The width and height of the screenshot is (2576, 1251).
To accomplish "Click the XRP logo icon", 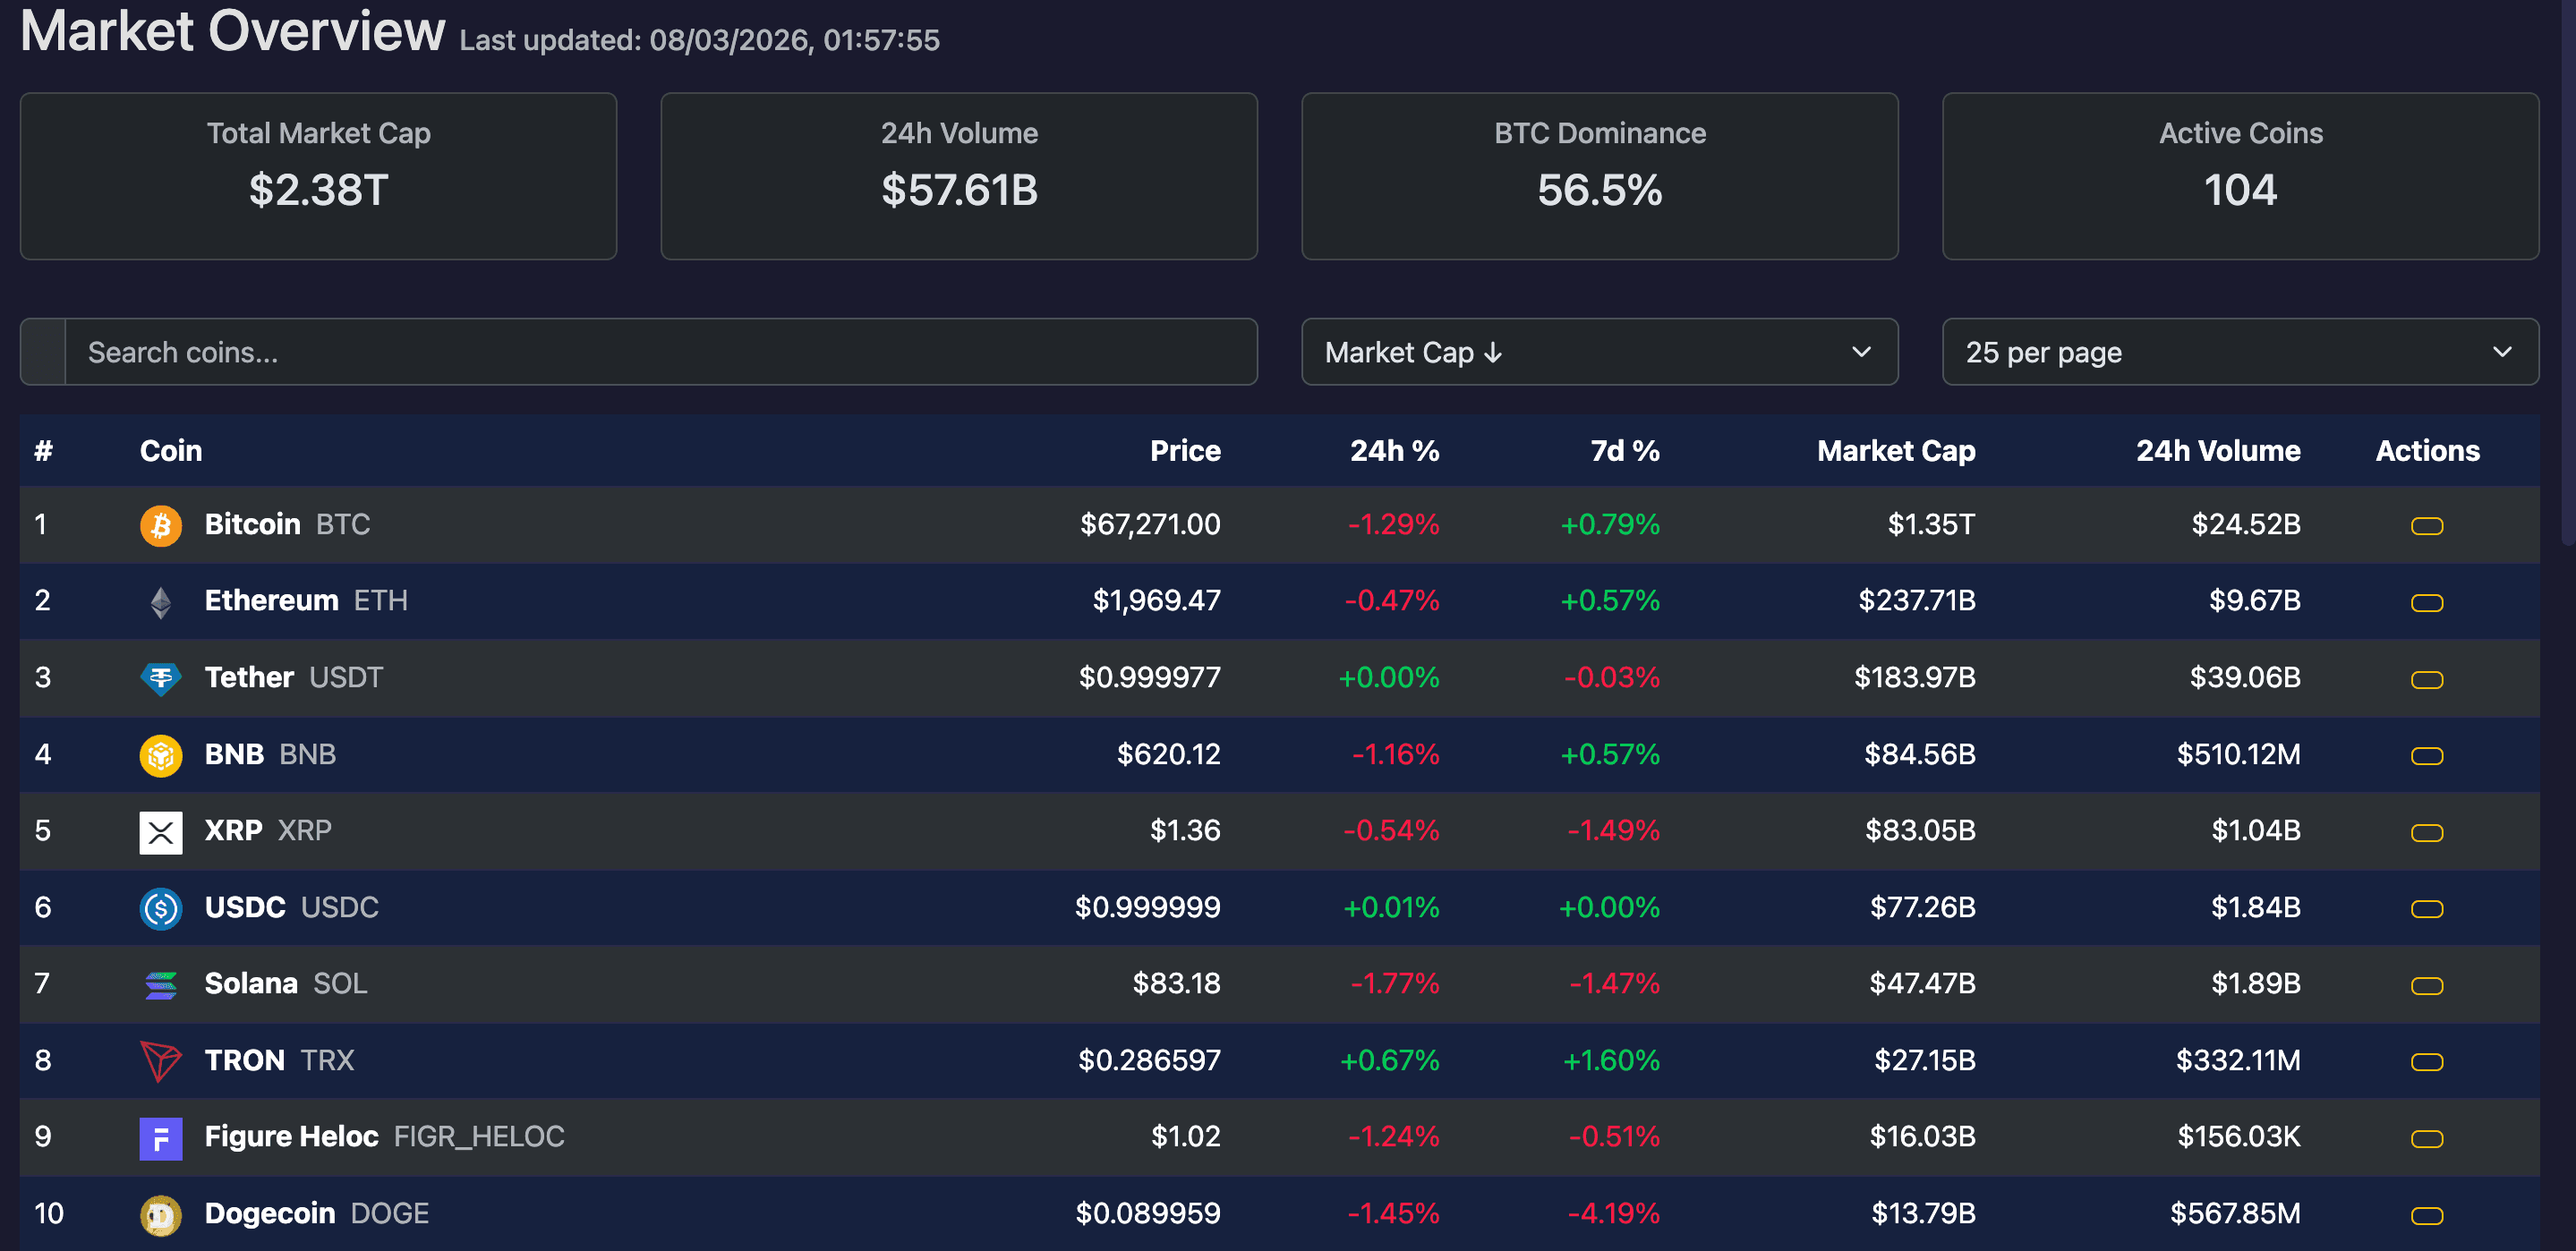I will 160,831.
